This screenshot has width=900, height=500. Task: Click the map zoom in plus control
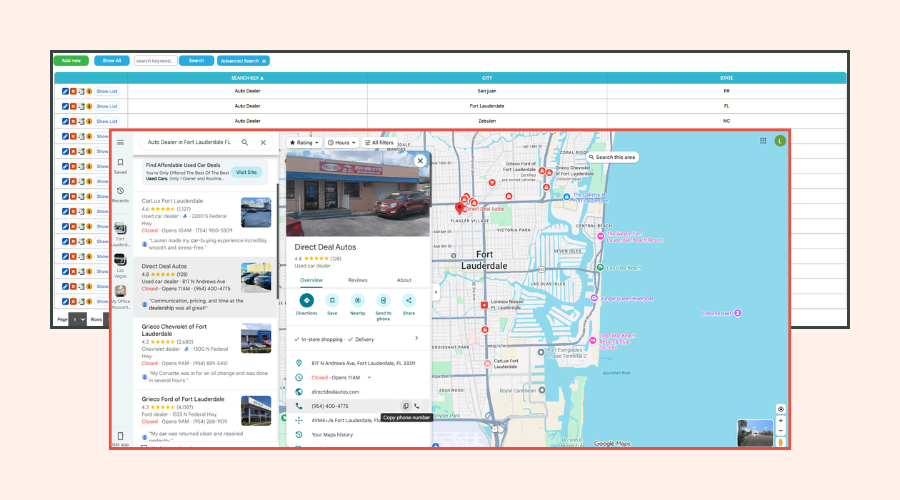(781, 421)
